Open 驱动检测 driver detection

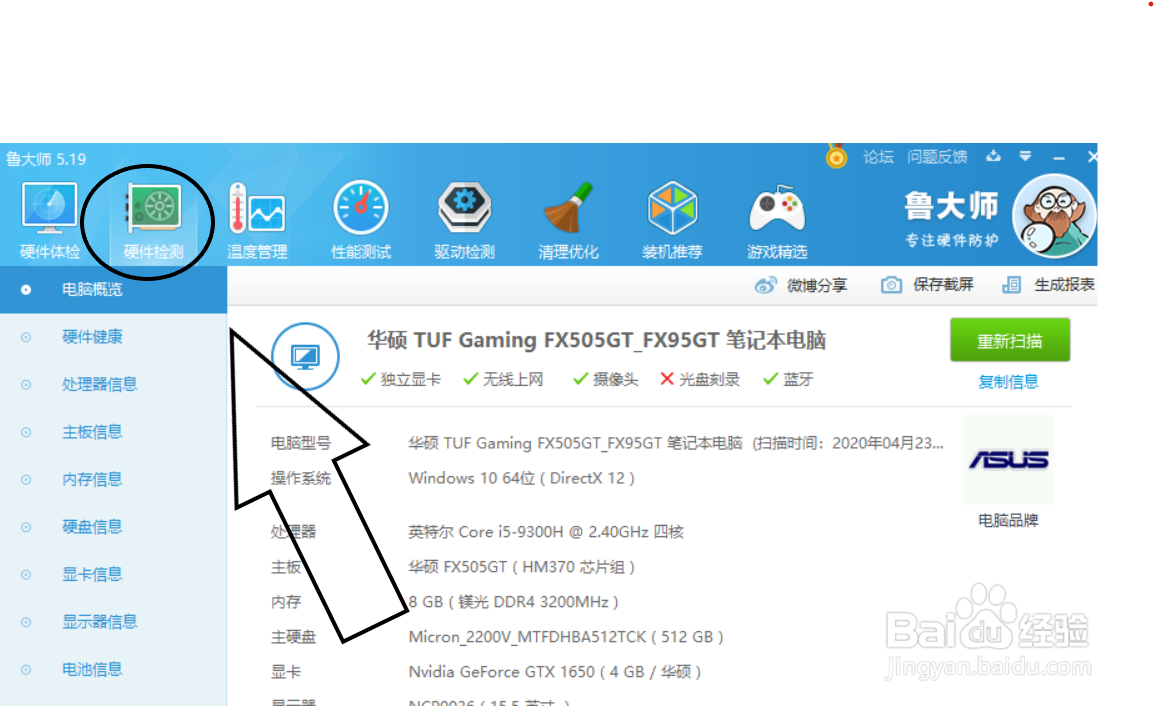[464, 221]
